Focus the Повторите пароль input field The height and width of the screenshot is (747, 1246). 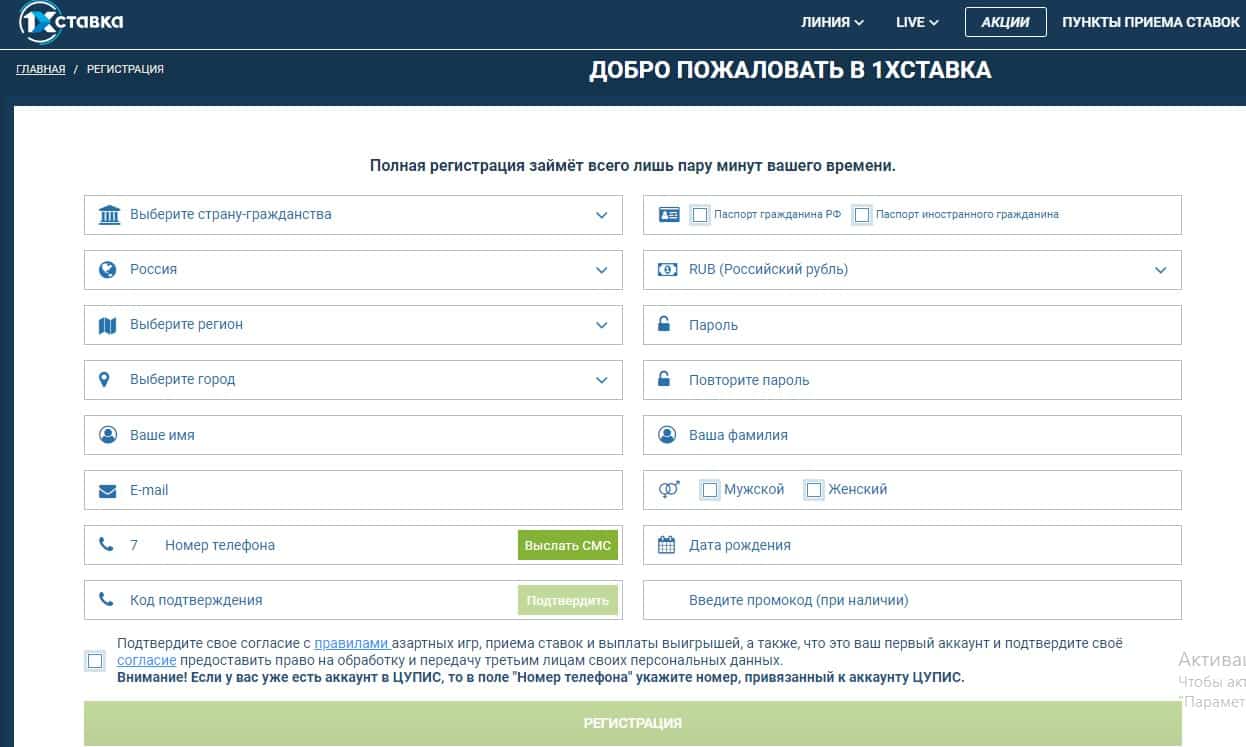click(912, 380)
